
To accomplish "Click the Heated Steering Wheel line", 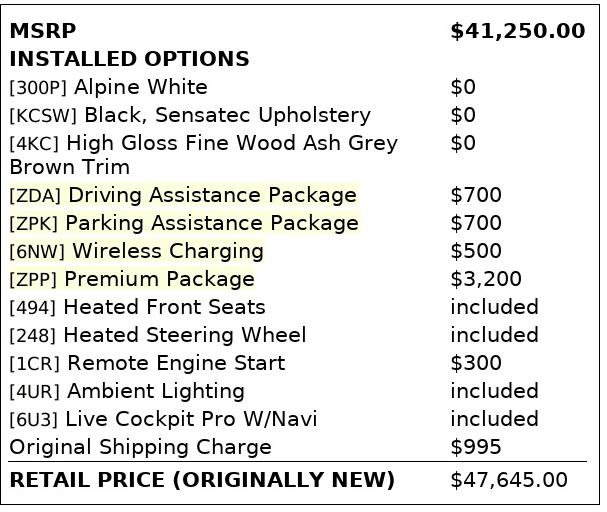I will [x=158, y=335].
